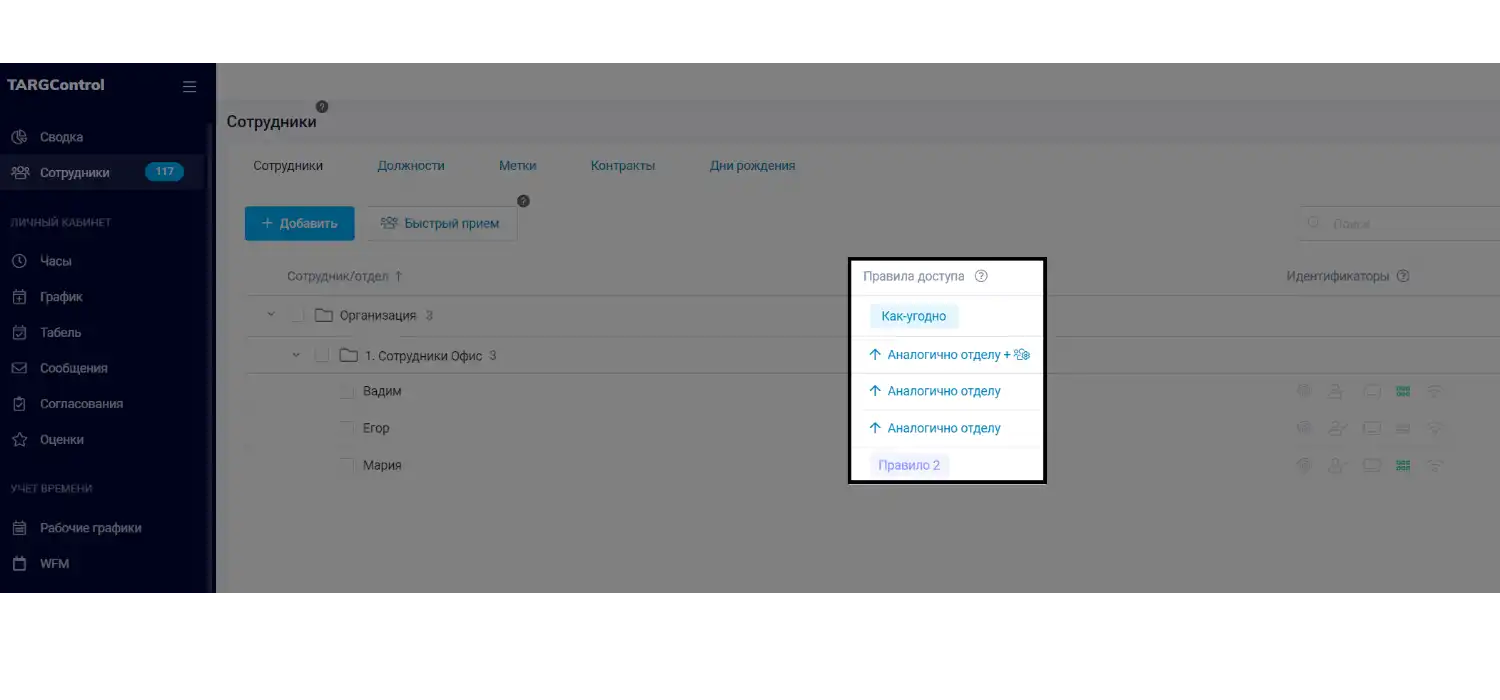Click the Оценки star icon
This screenshot has height=700, width=1500.
(x=19, y=439)
